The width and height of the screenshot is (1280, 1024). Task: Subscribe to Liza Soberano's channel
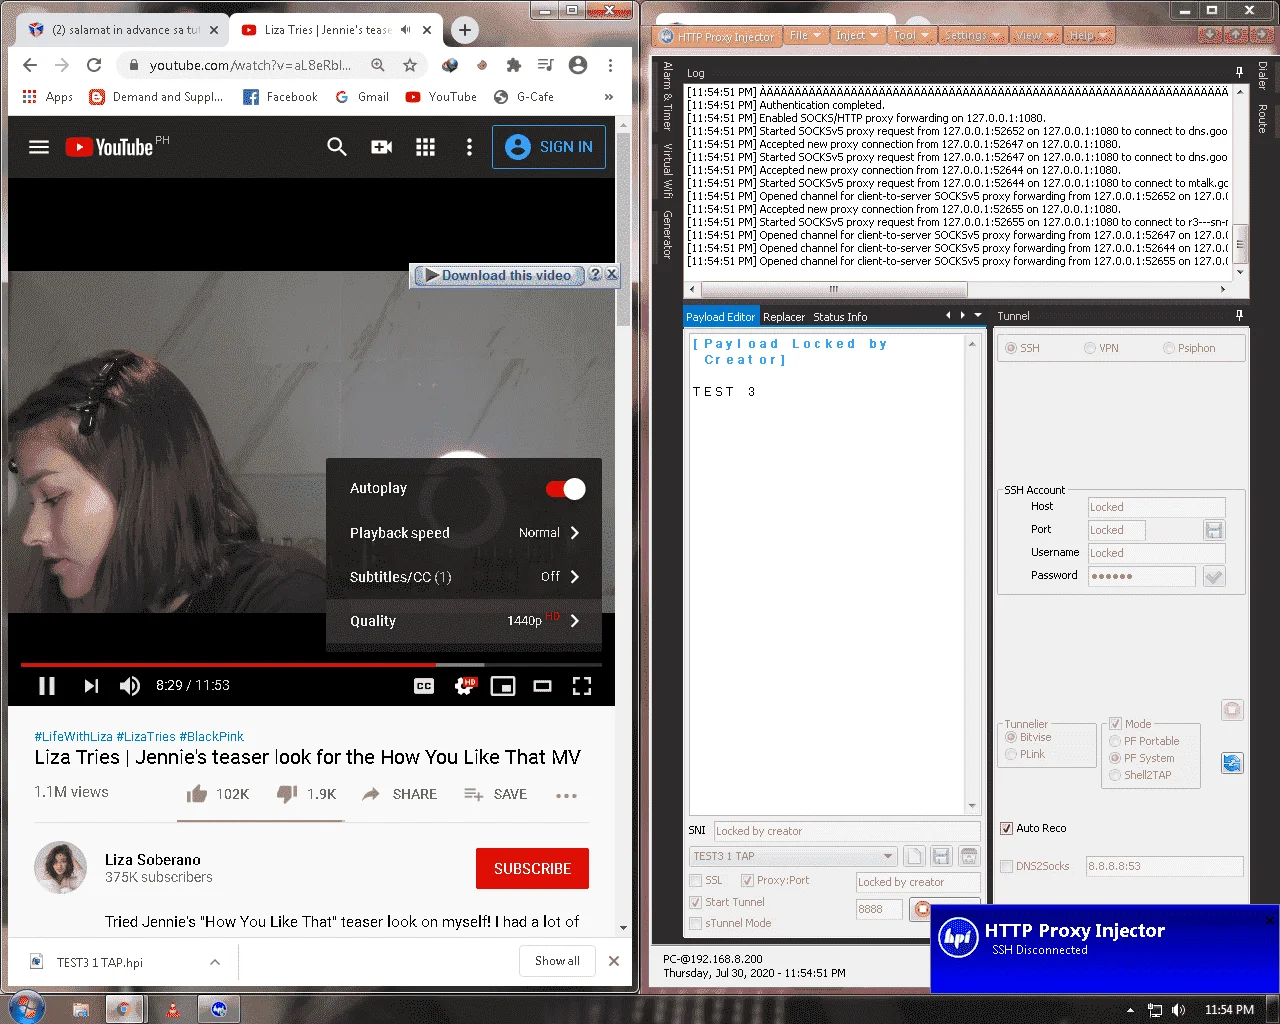[x=532, y=869]
